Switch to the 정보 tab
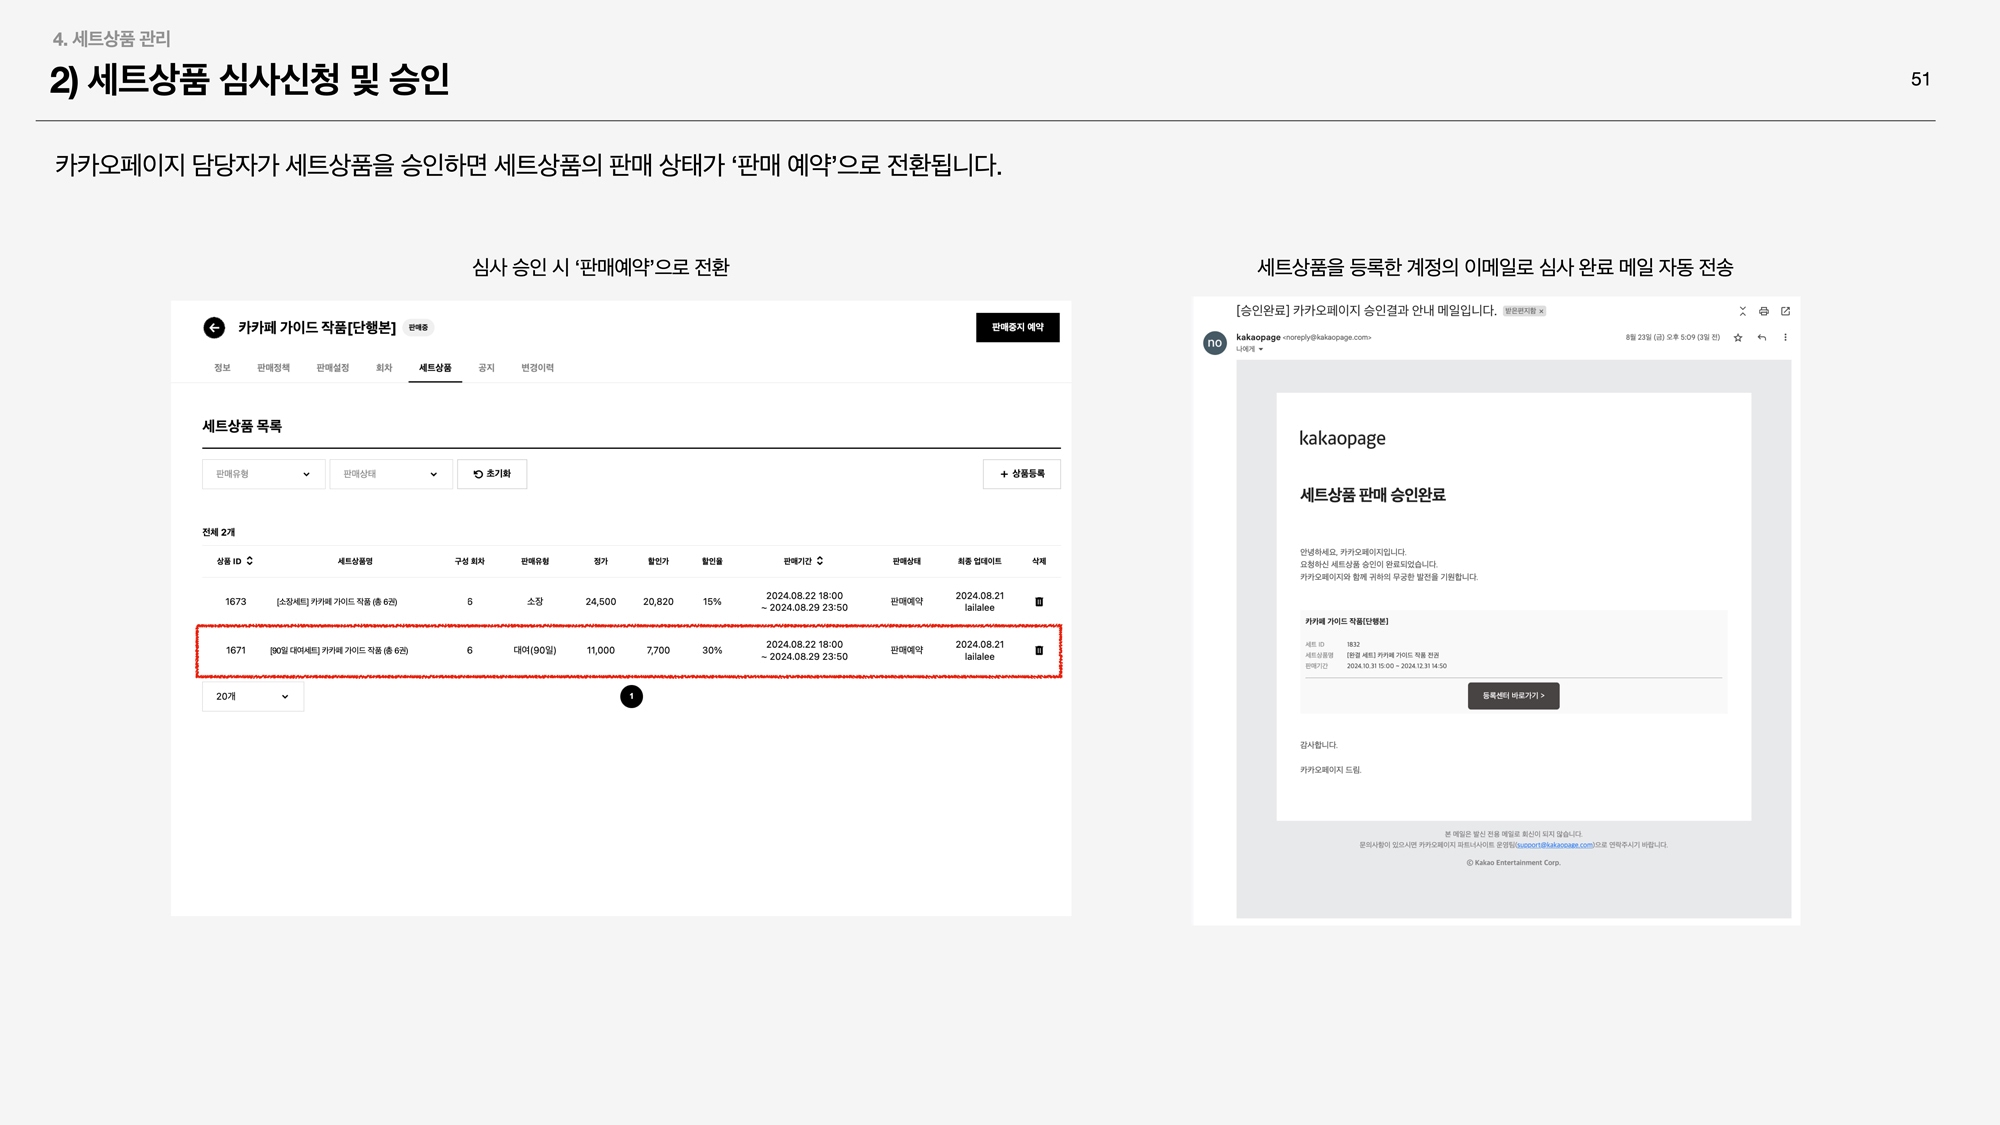2000x1125 pixels. click(222, 368)
